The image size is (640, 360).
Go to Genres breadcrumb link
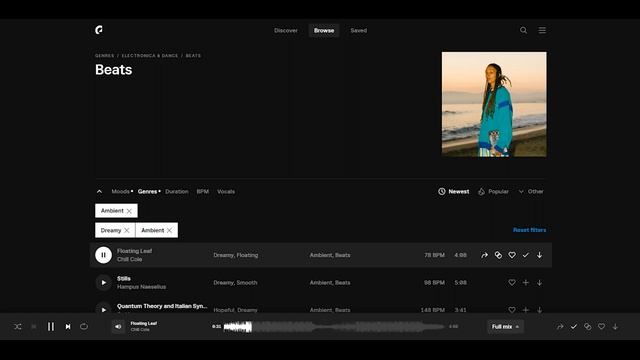click(104, 56)
